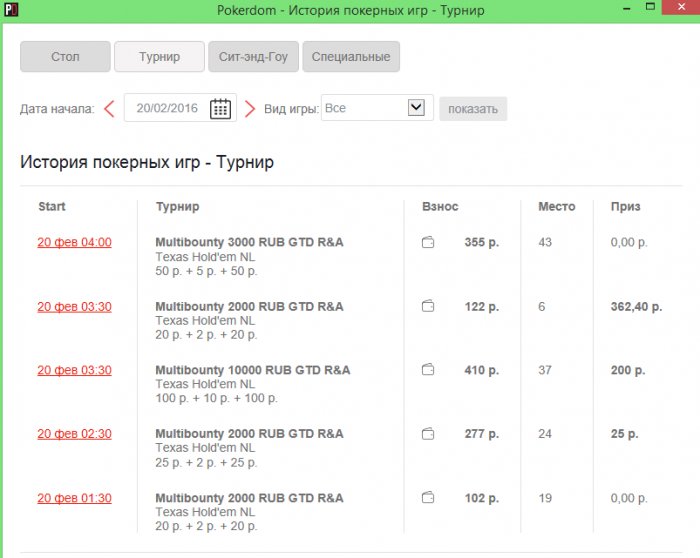Click wallet icon beside 122 р.

click(428, 306)
